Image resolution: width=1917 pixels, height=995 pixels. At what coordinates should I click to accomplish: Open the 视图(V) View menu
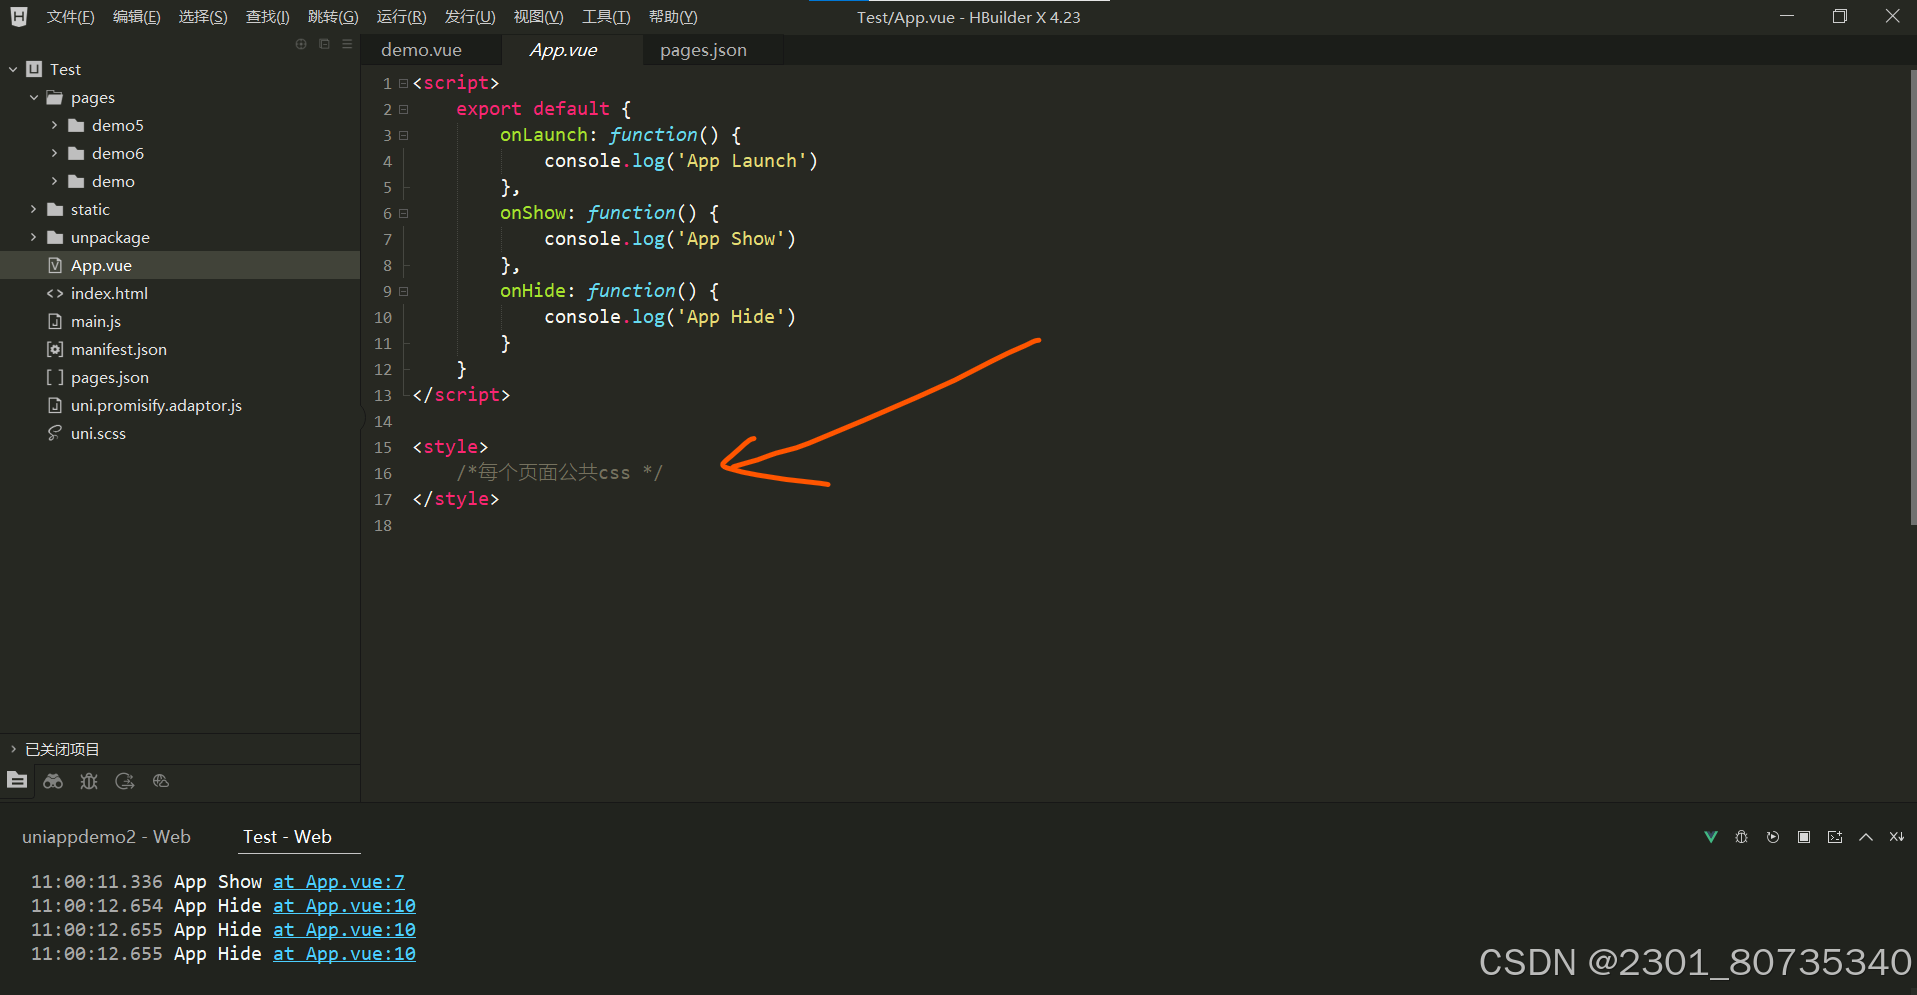(x=538, y=17)
